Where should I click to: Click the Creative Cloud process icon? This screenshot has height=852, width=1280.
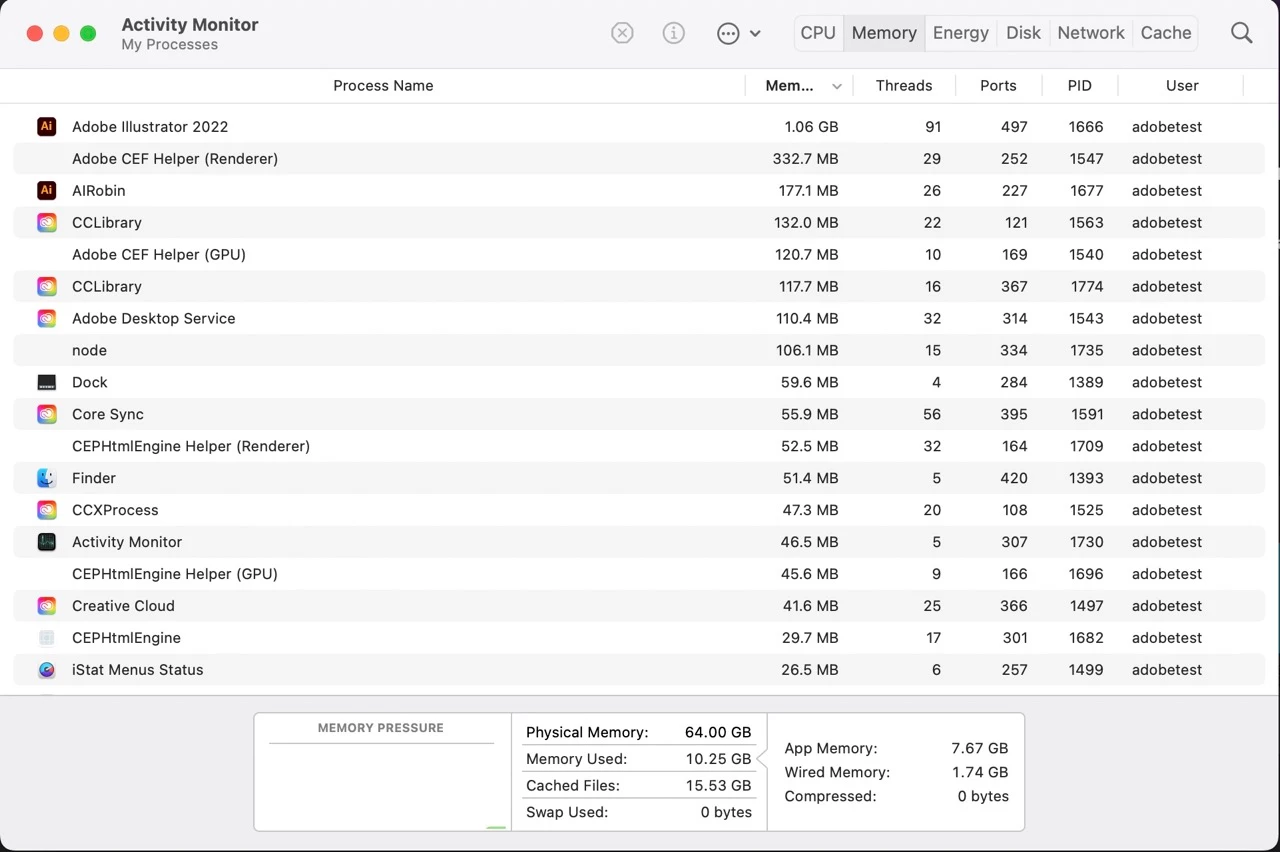[47, 607]
